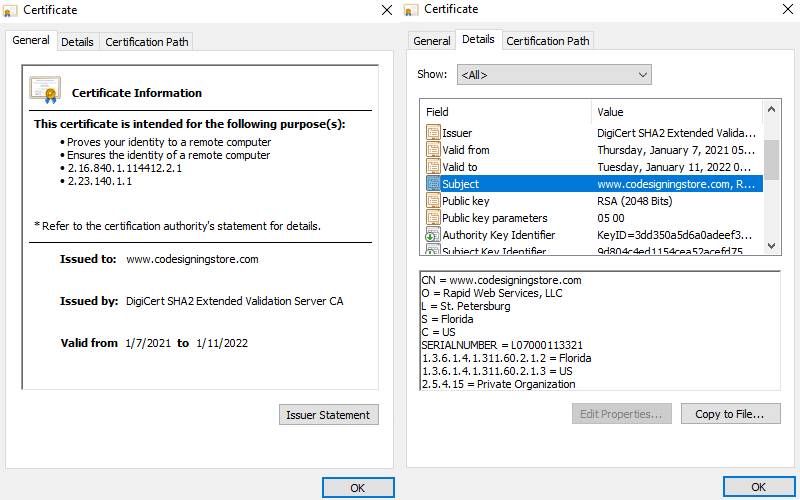
Task: Select Details tab in right window
Action: point(478,39)
